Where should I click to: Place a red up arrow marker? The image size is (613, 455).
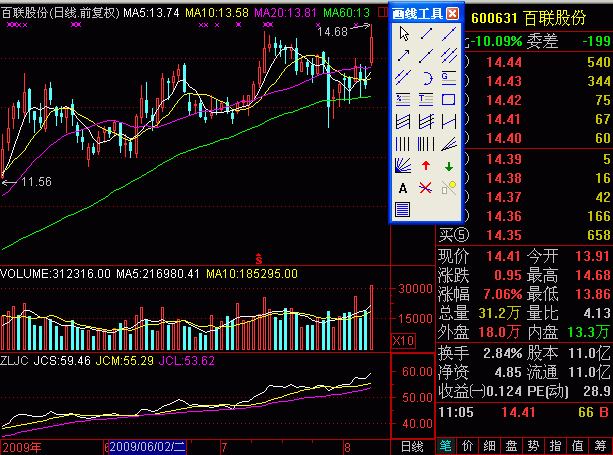(x=426, y=166)
